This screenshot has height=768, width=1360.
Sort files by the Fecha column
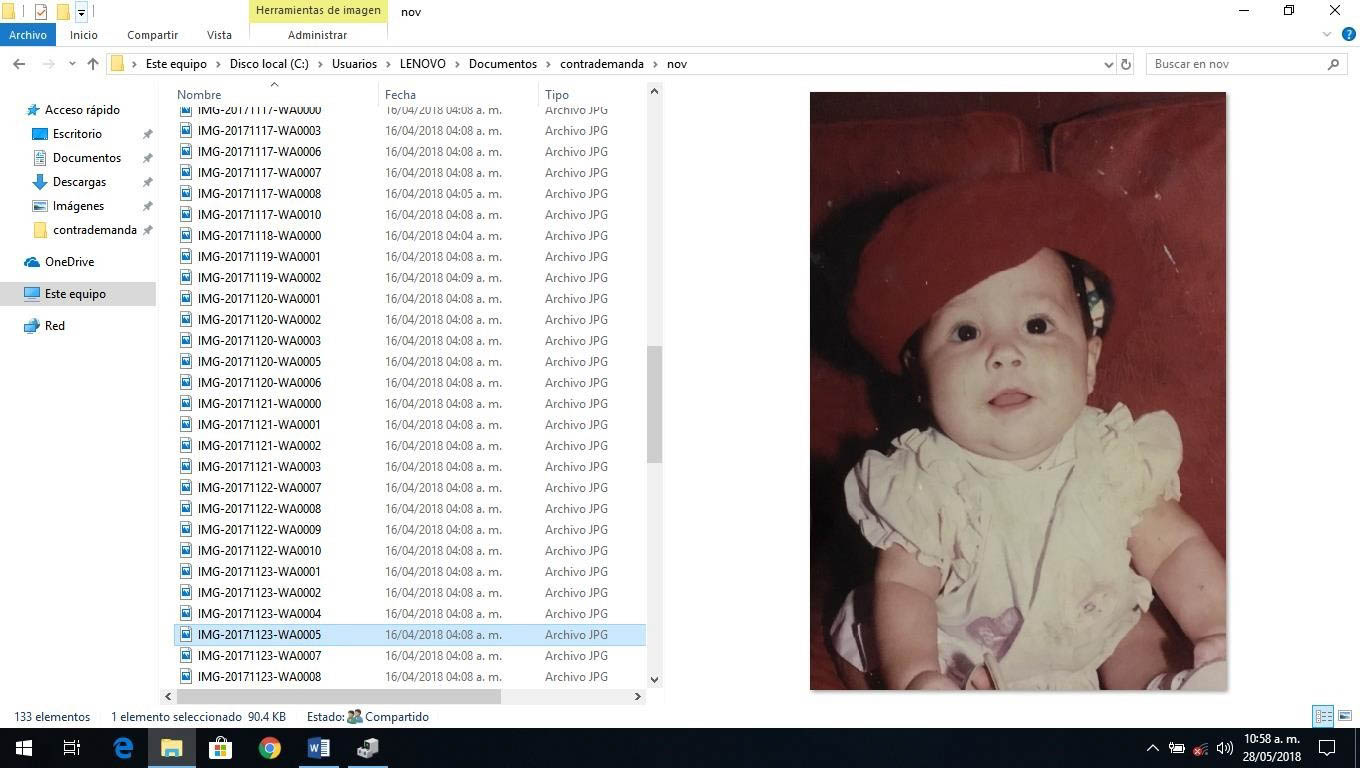[x=400, y=95]
